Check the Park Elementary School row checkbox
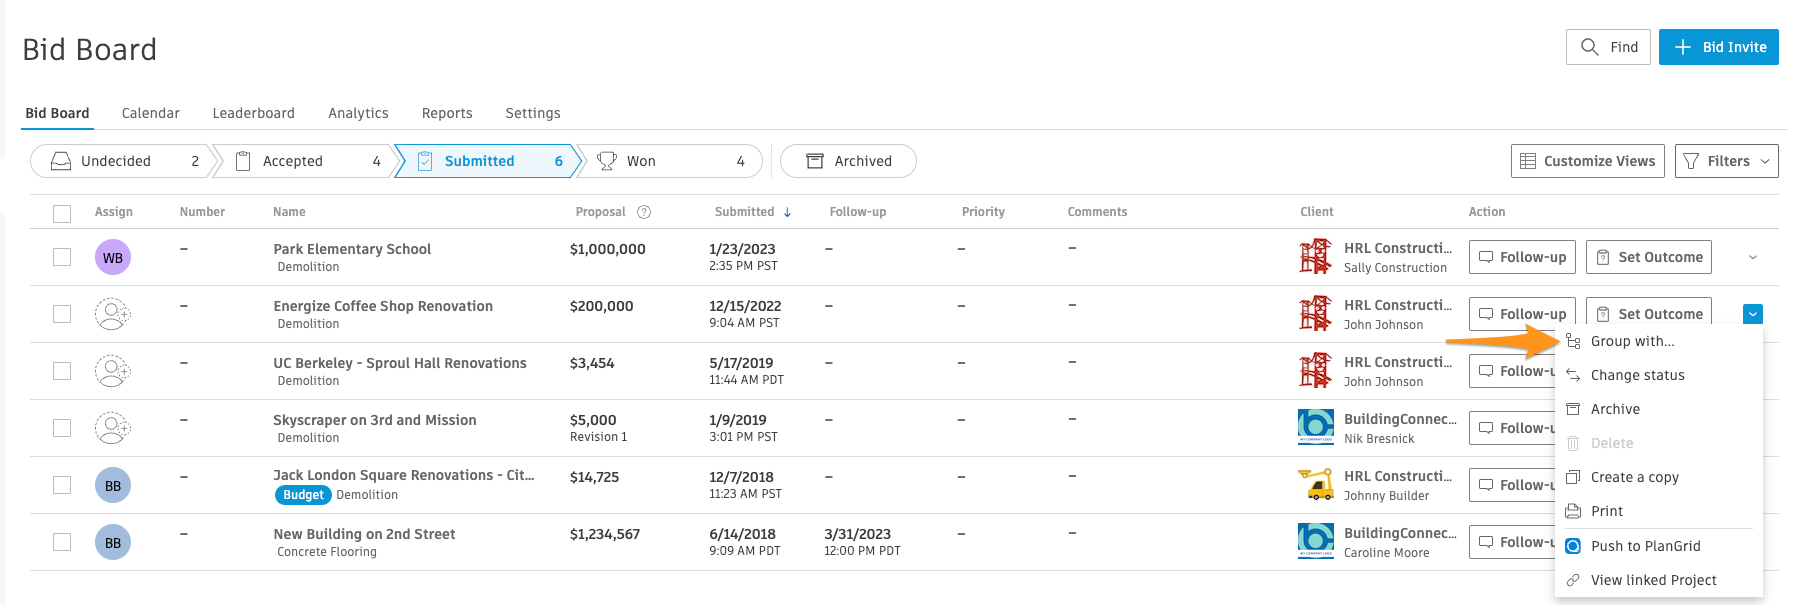Image resolution: width=1802 pixels, height=605 pixels. 62,257
